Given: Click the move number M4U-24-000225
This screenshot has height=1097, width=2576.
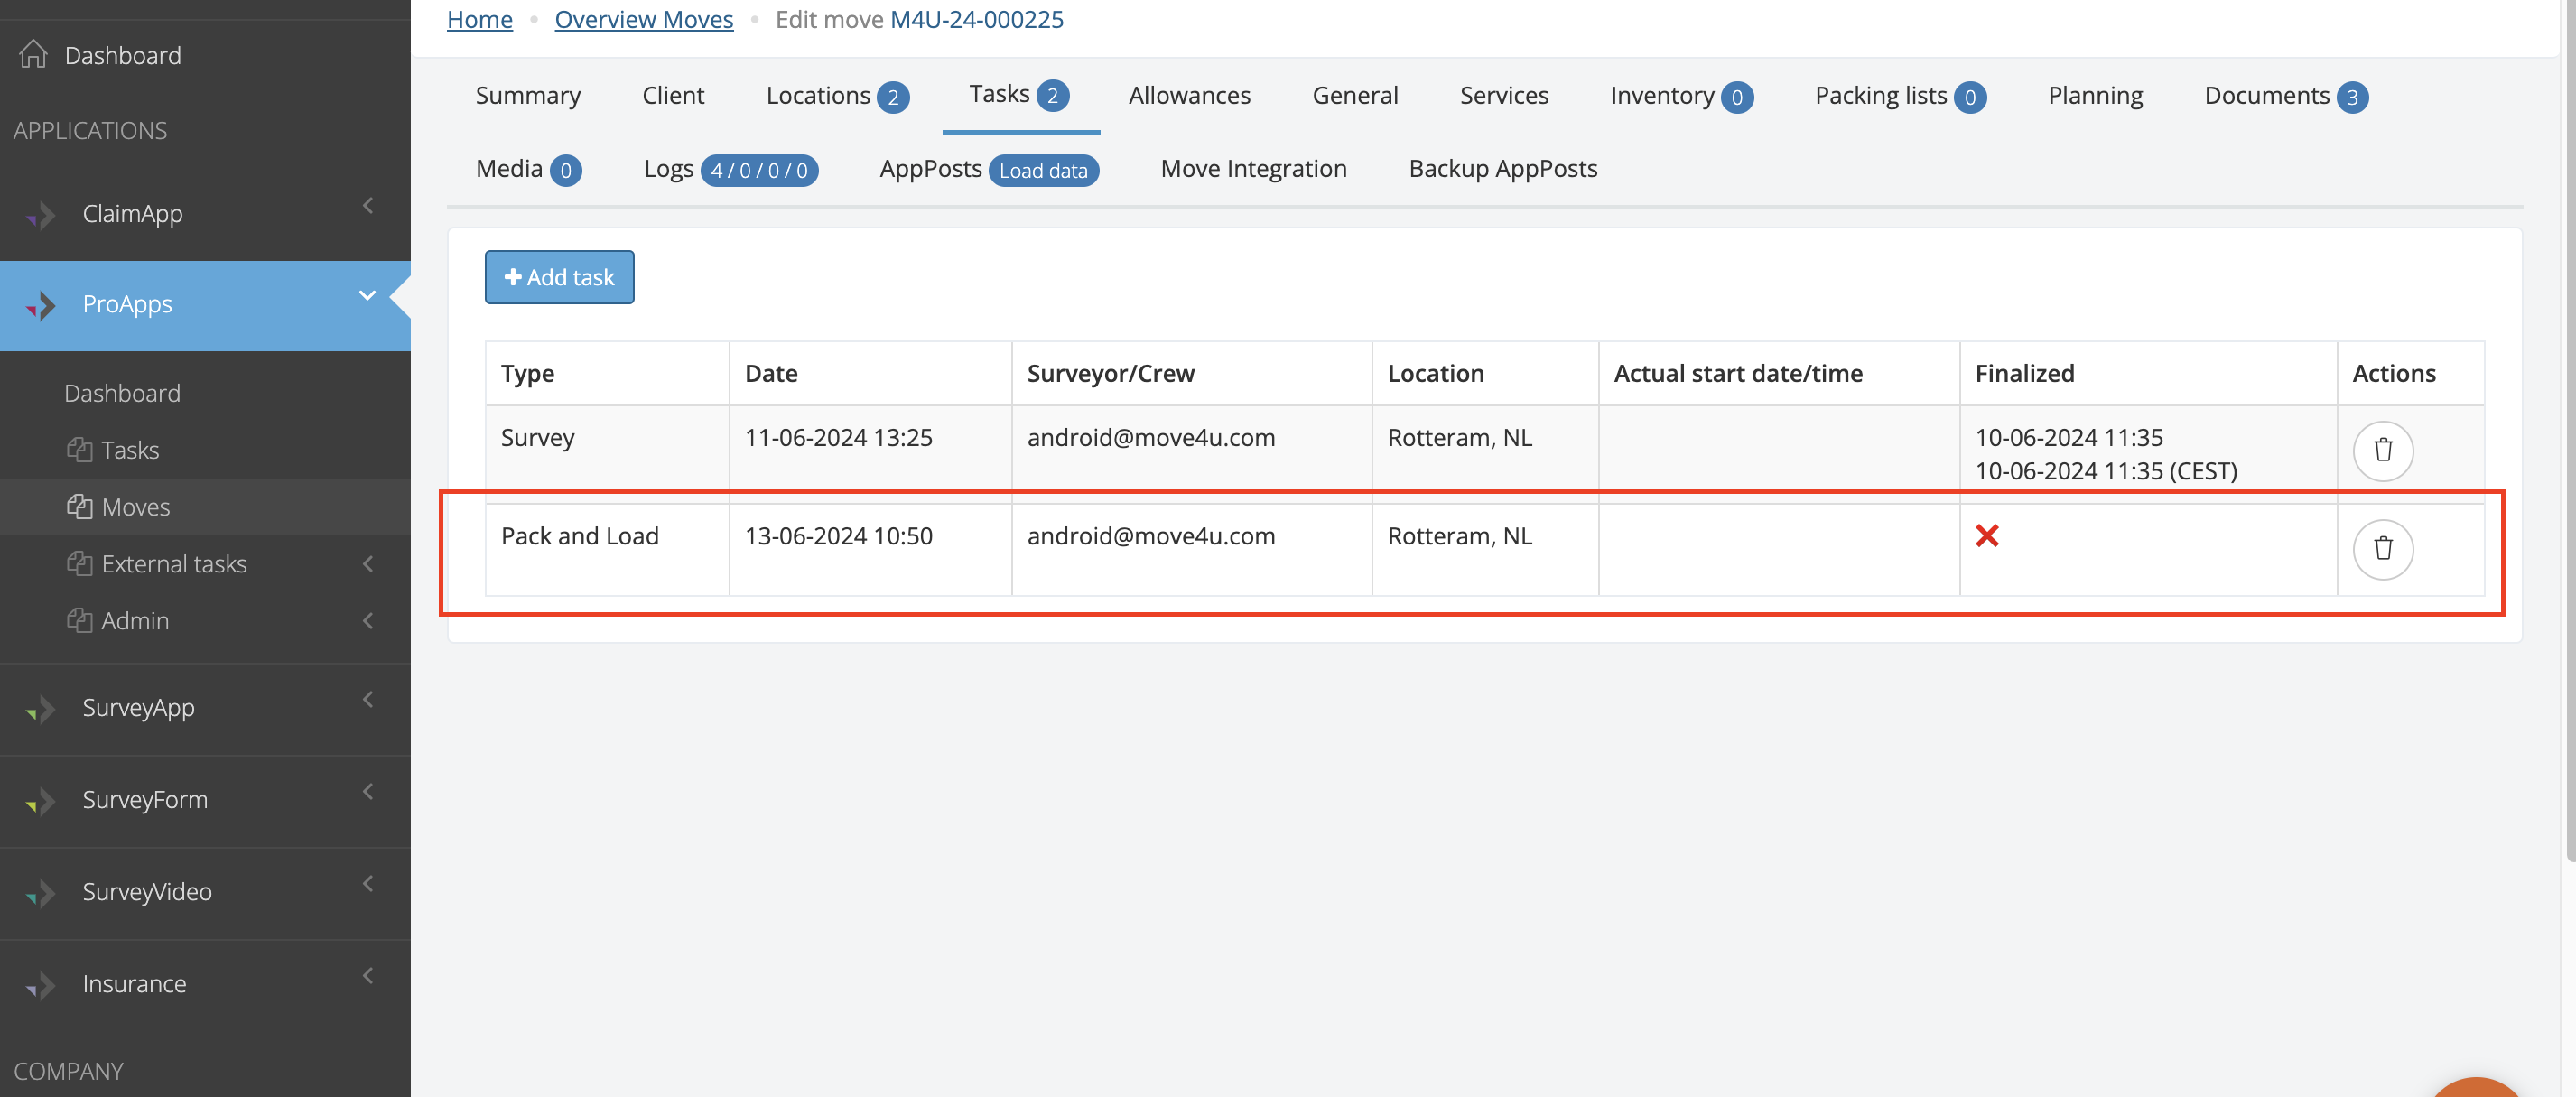Looking at the screenshot, I should [976, 19].
